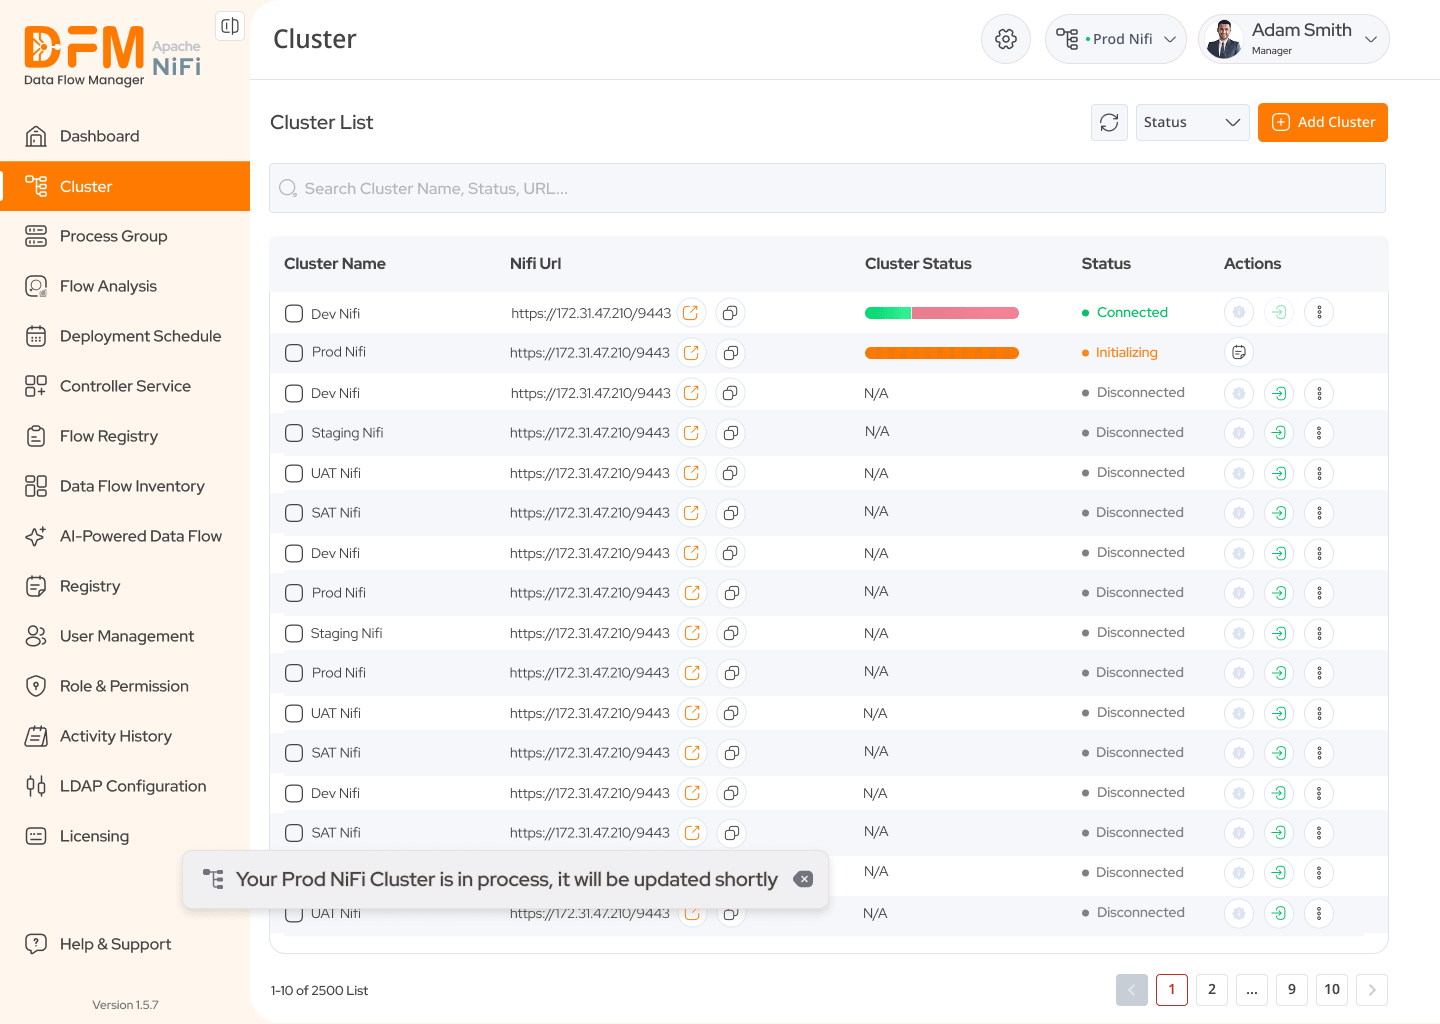Image resolution: width=1440 pixels, height=1024 pixels.
Task: Check the Initializing Prod Nifi checkbox
Action: [x=294, y=353]
